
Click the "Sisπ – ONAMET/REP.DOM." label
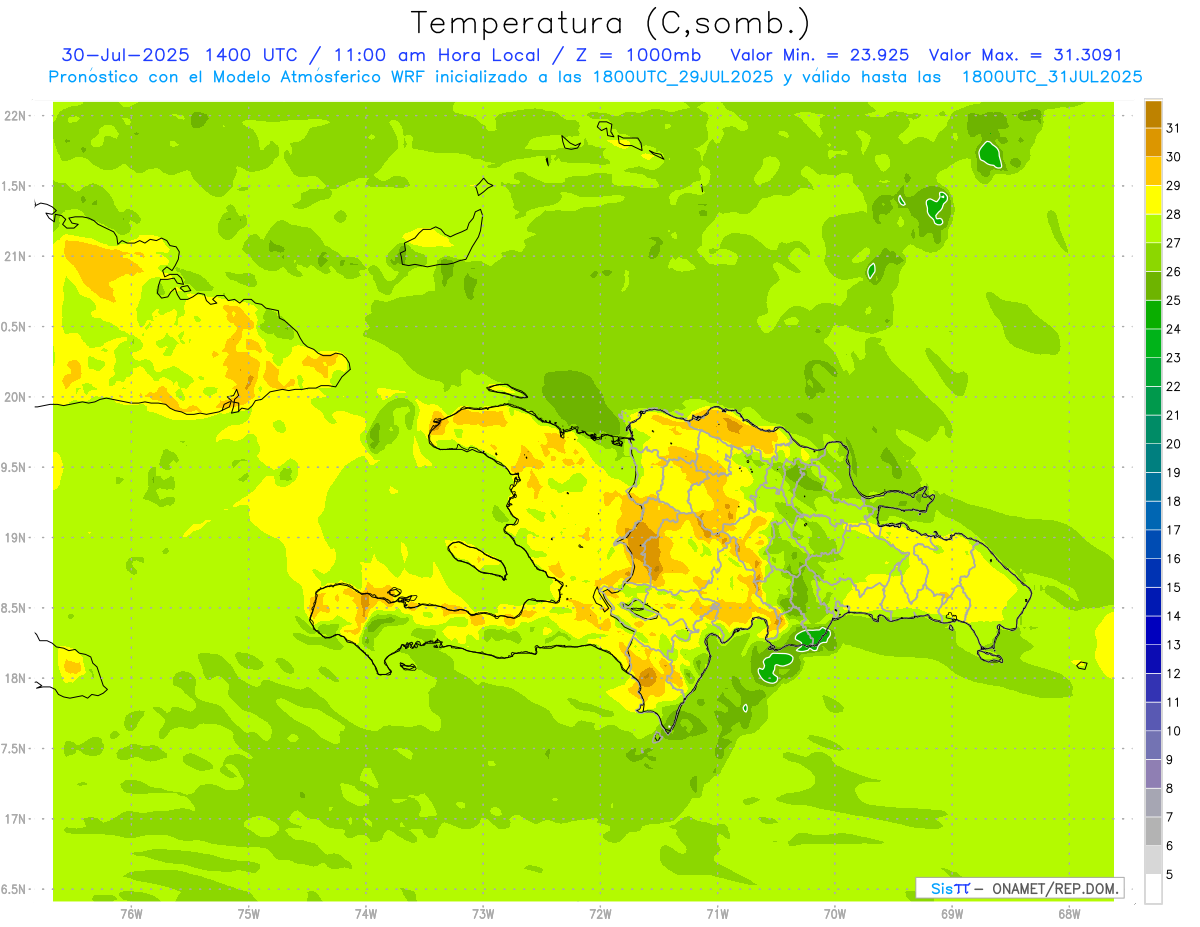1019,888
